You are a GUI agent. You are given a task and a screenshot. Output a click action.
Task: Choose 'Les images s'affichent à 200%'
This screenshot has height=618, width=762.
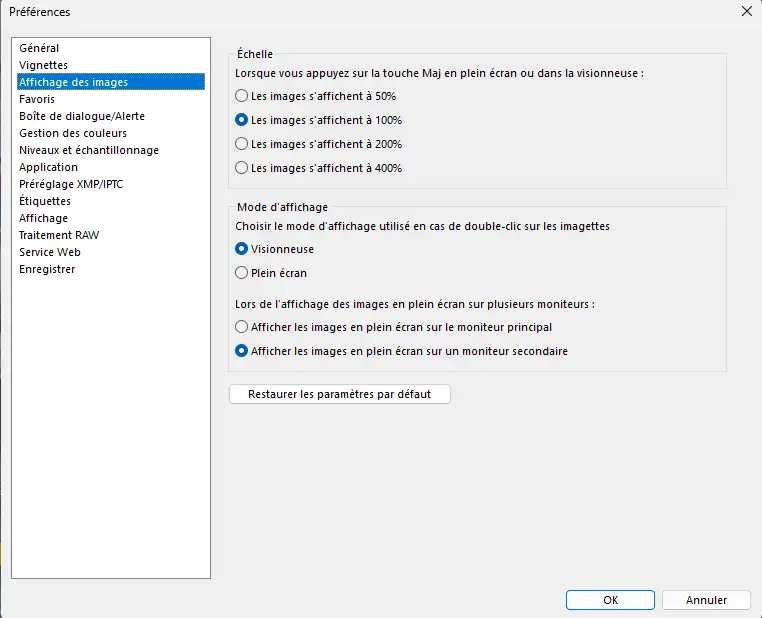(x=241, y=144)
